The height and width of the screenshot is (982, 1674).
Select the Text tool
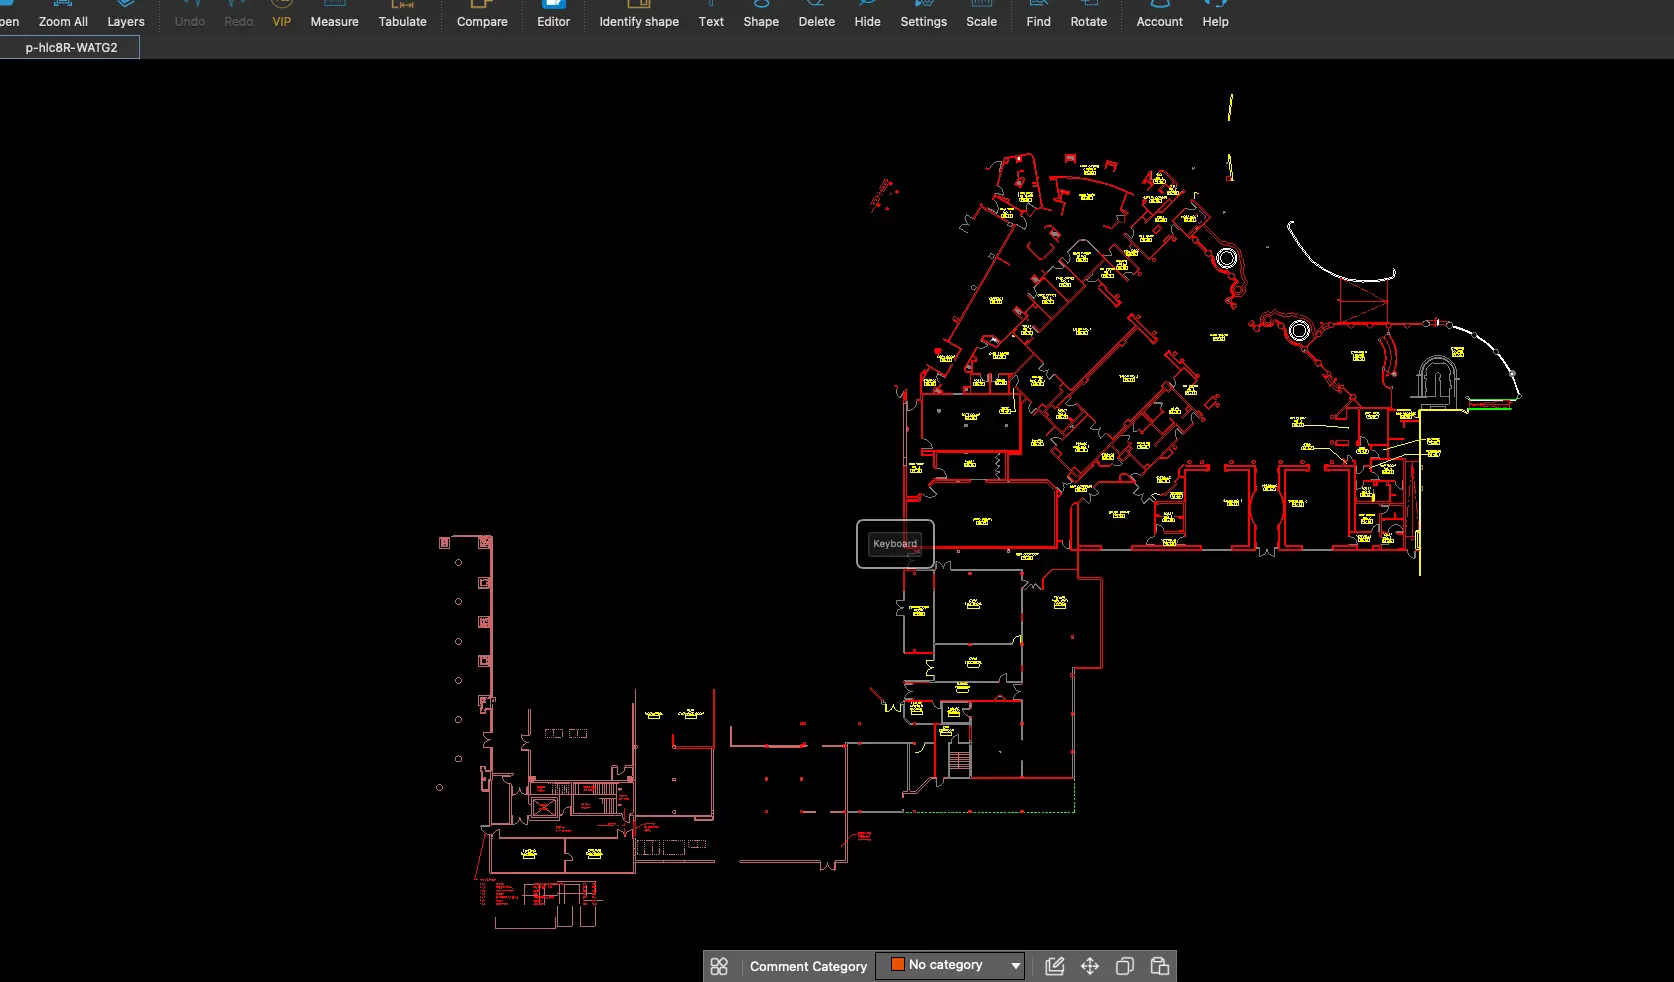point(711,15)
